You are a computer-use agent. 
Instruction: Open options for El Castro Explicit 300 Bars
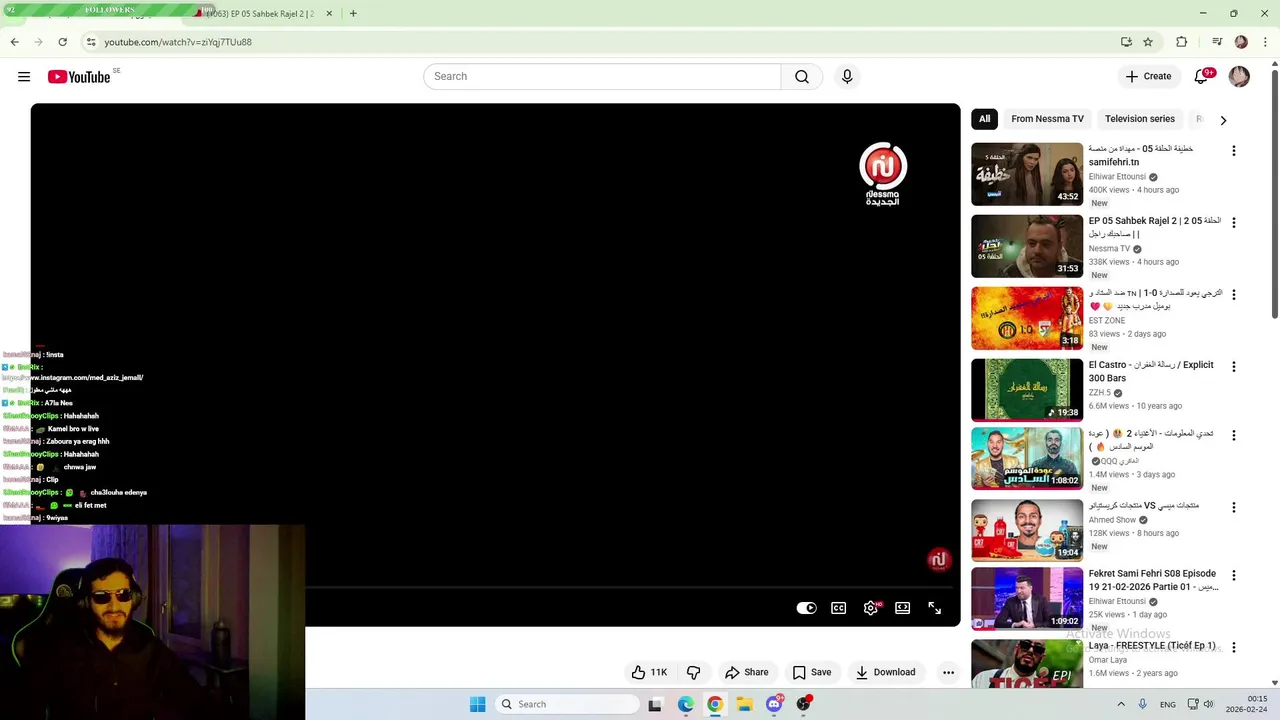tap(1234, 367)
